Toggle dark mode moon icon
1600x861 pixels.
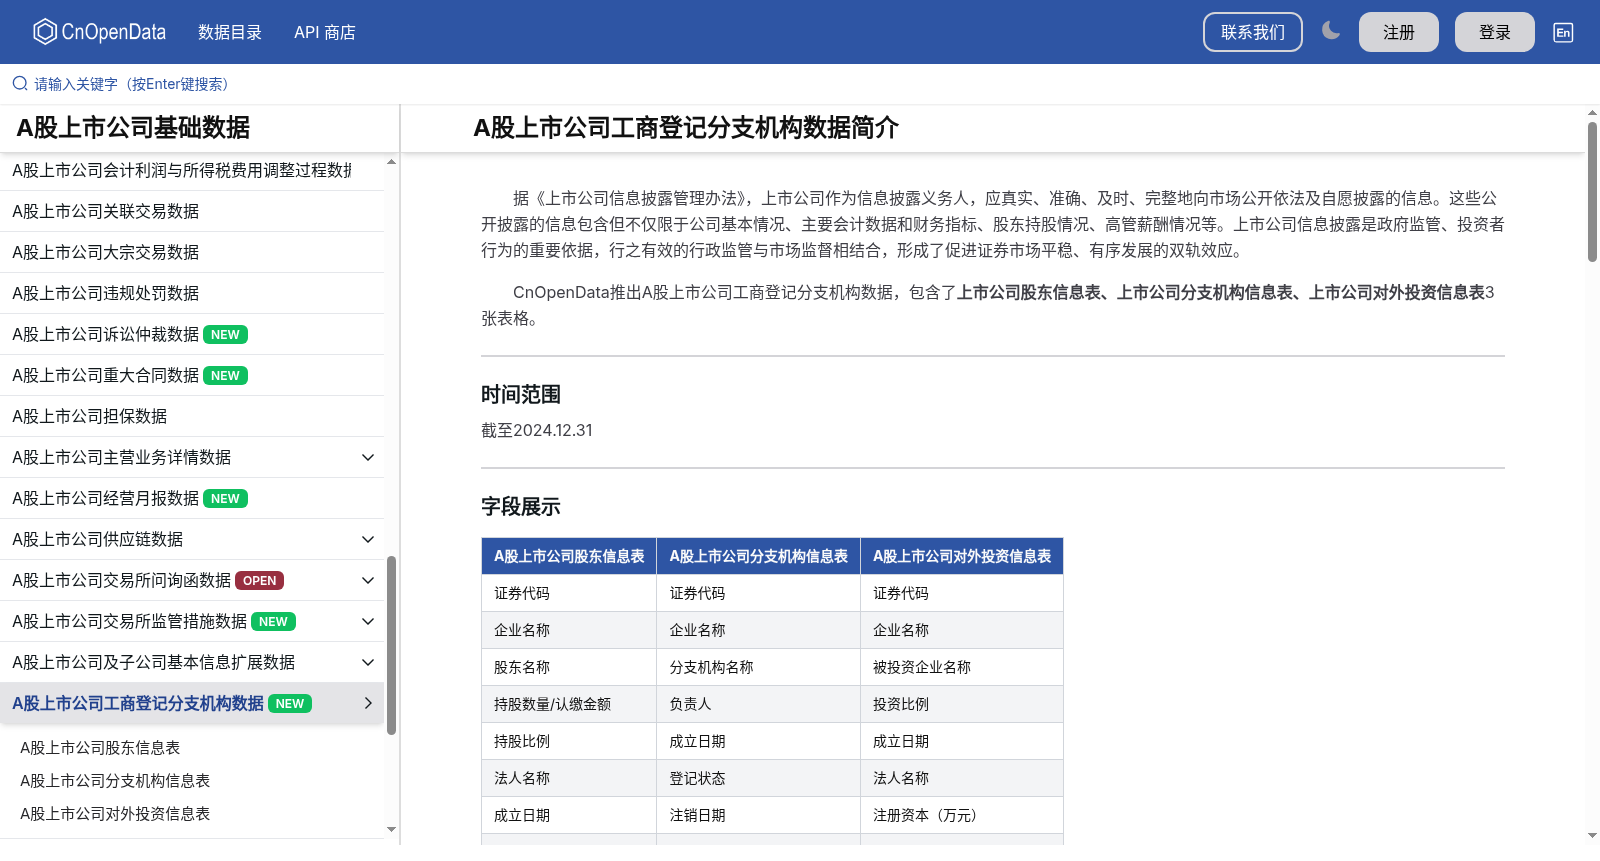tap(1331, 31)
